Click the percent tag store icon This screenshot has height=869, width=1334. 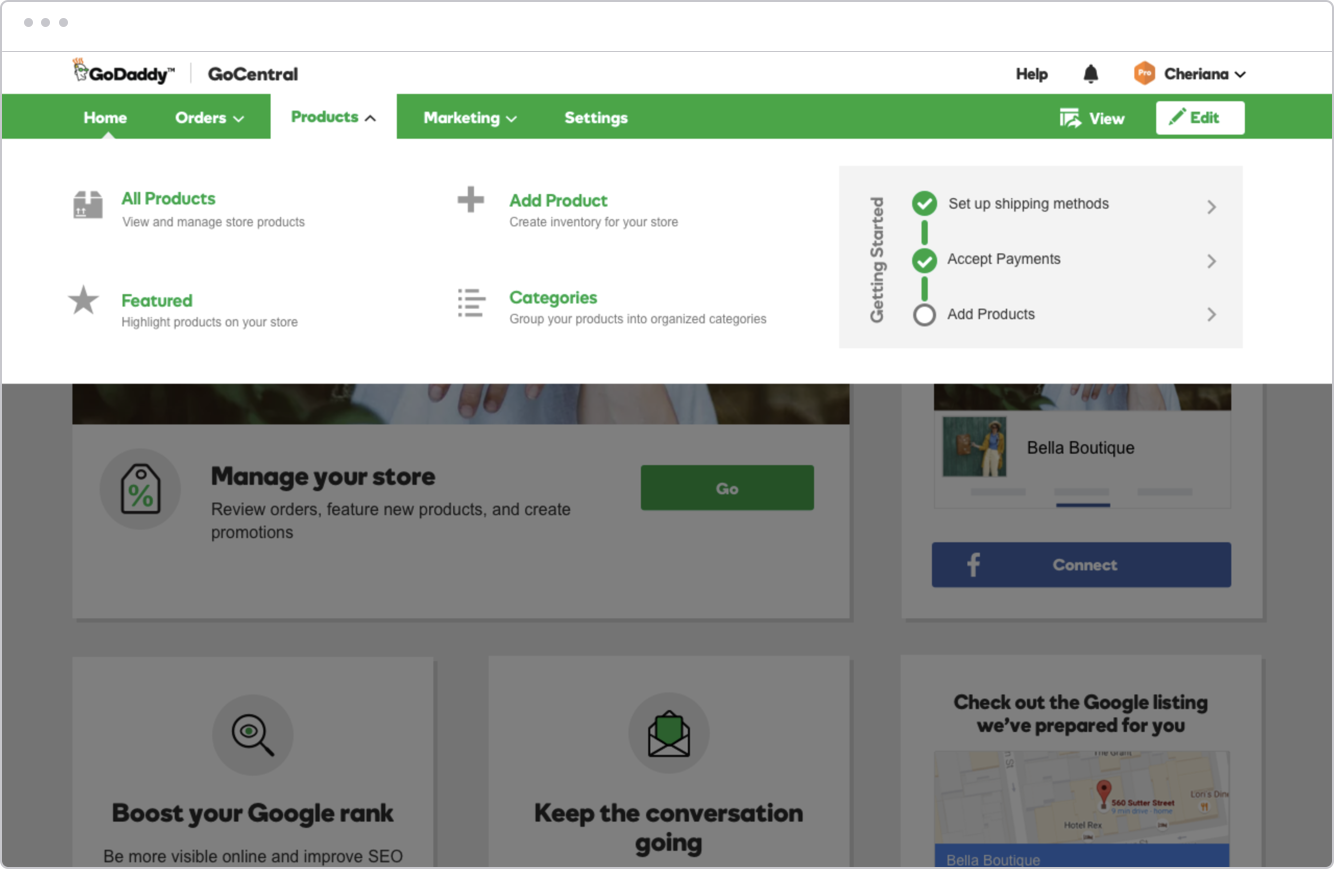[x=140, y=490]
